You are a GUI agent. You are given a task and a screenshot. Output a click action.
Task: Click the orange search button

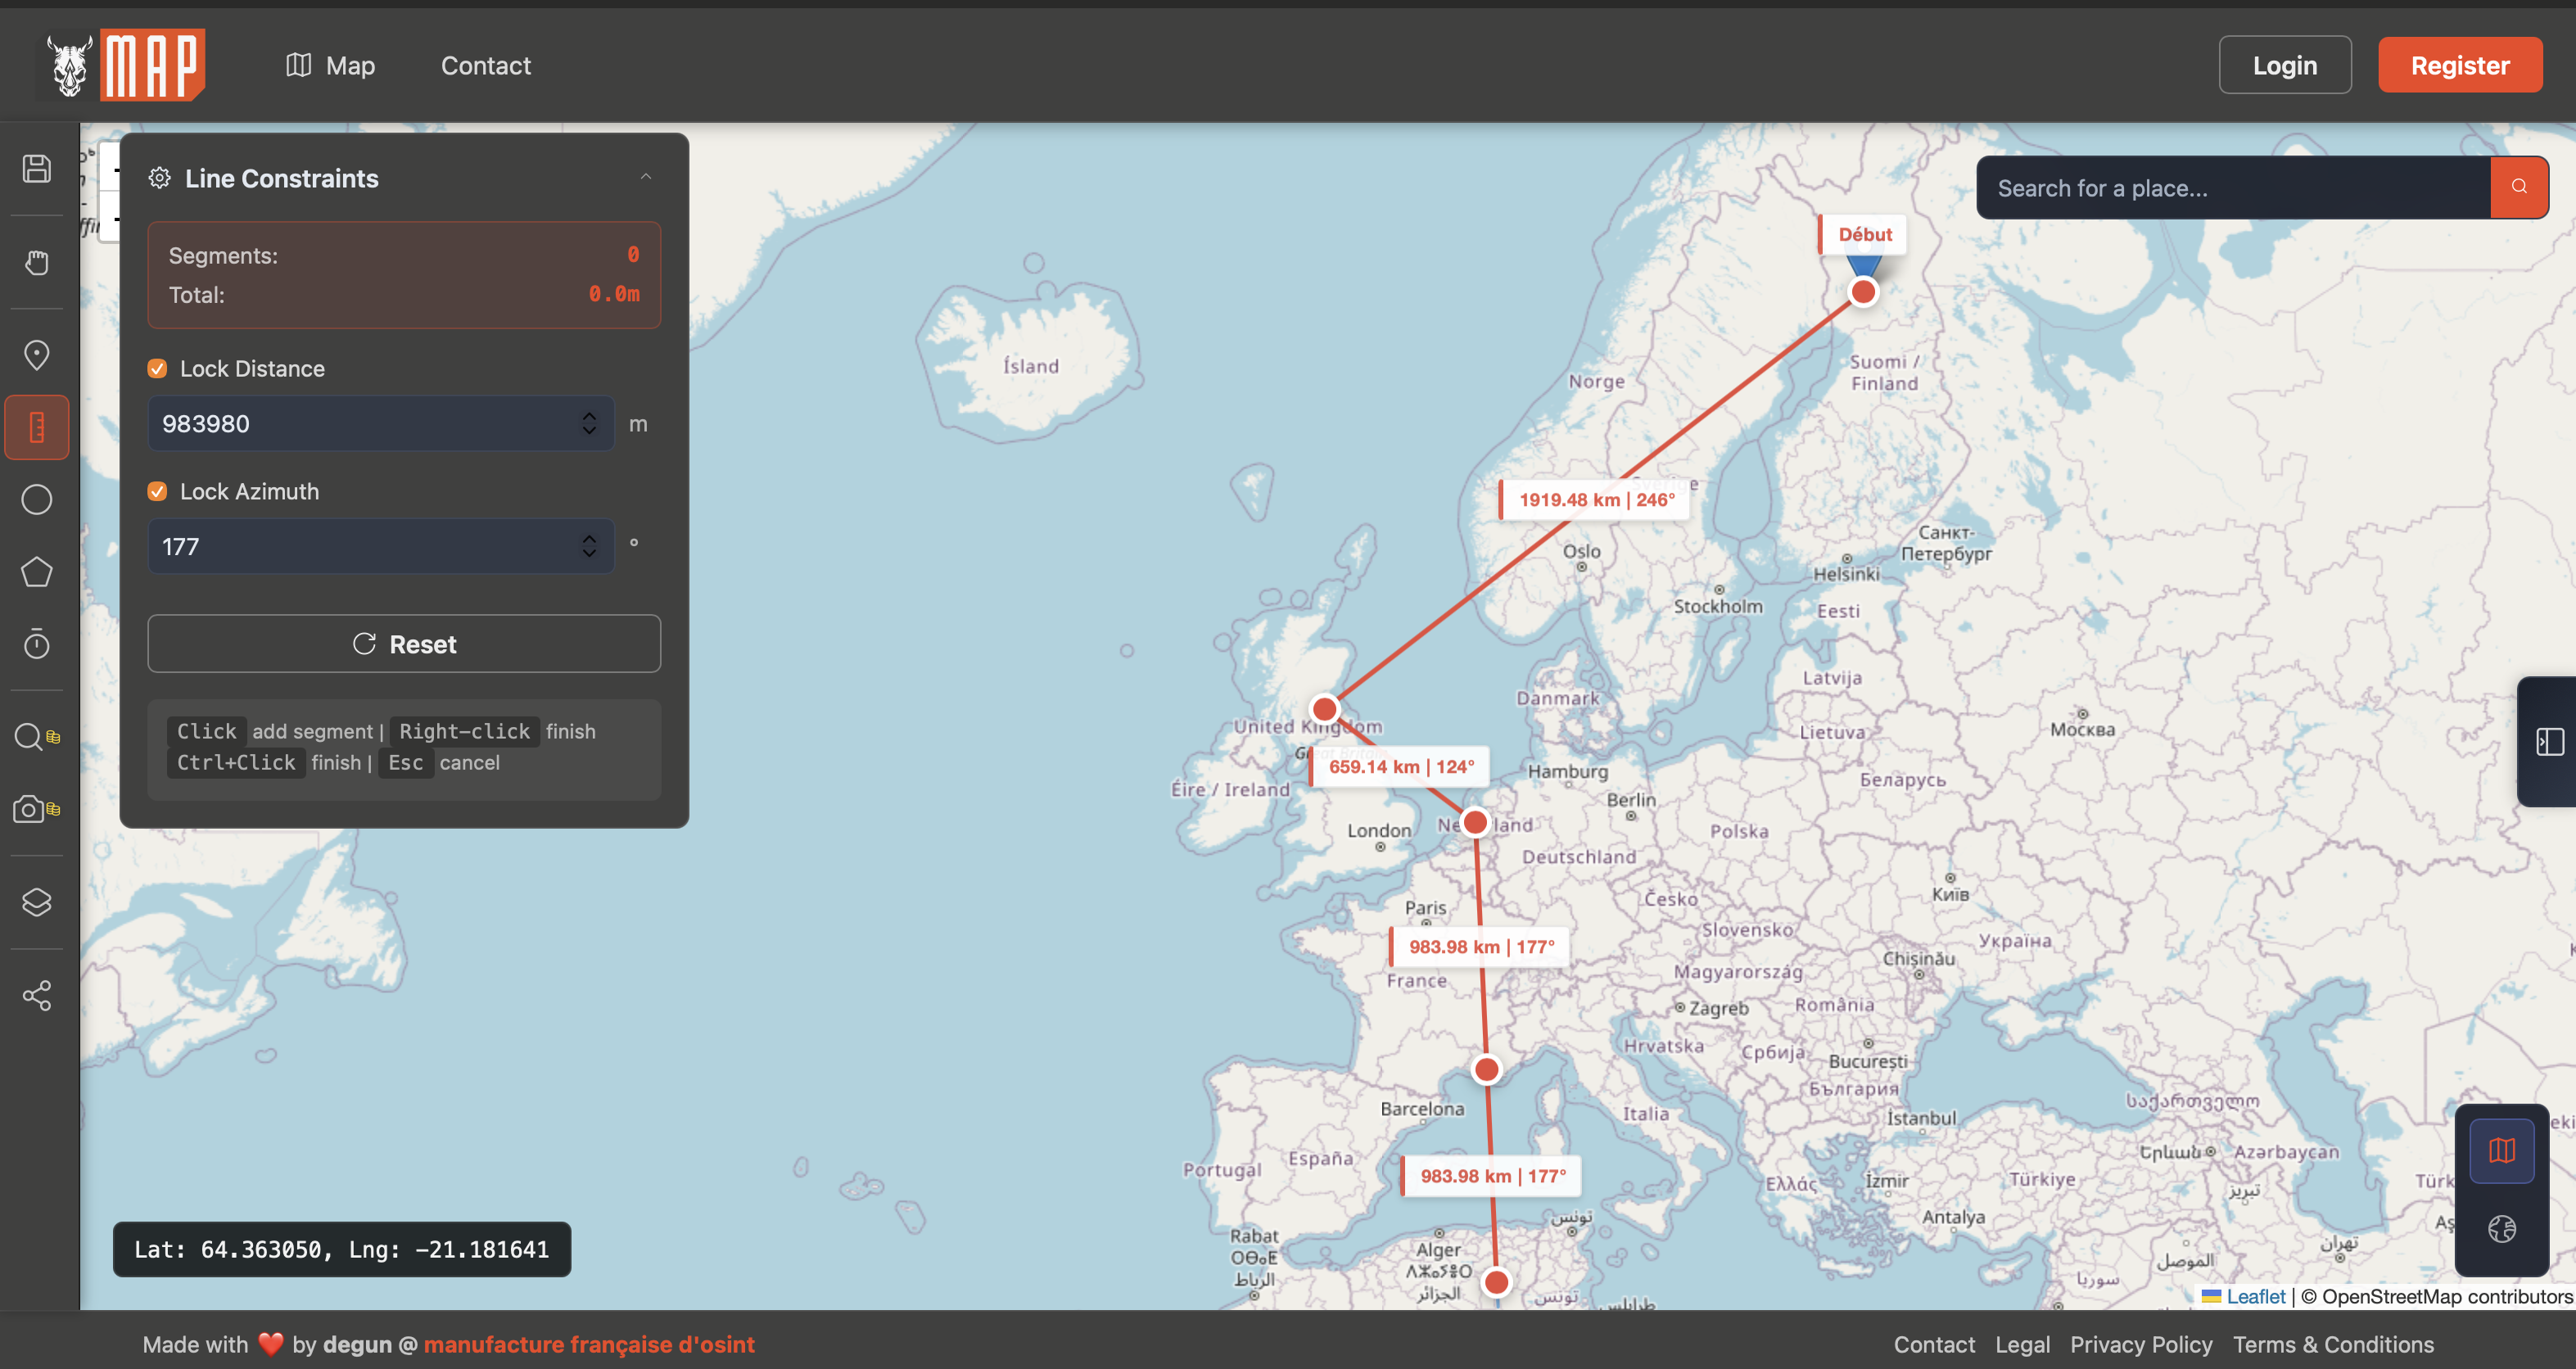[2518, 187]
